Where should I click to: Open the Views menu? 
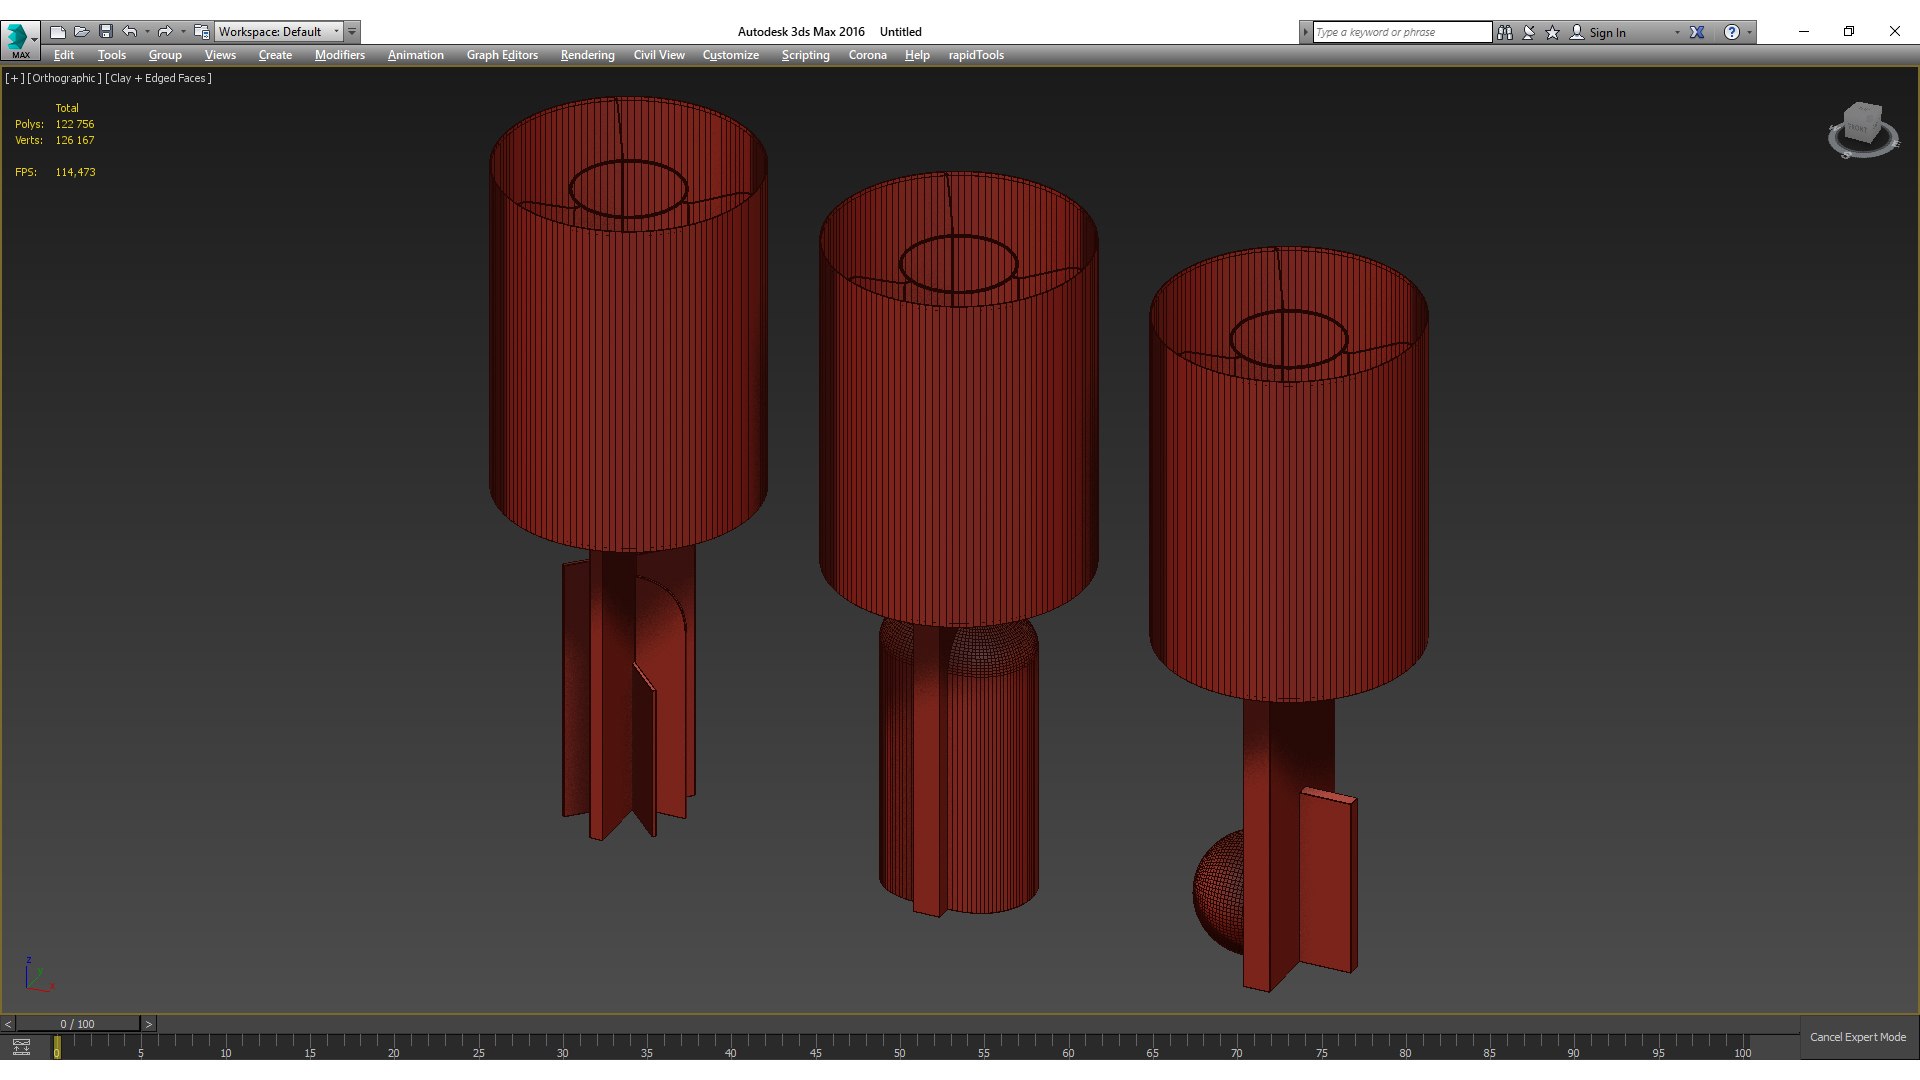(x=220, y=55)
